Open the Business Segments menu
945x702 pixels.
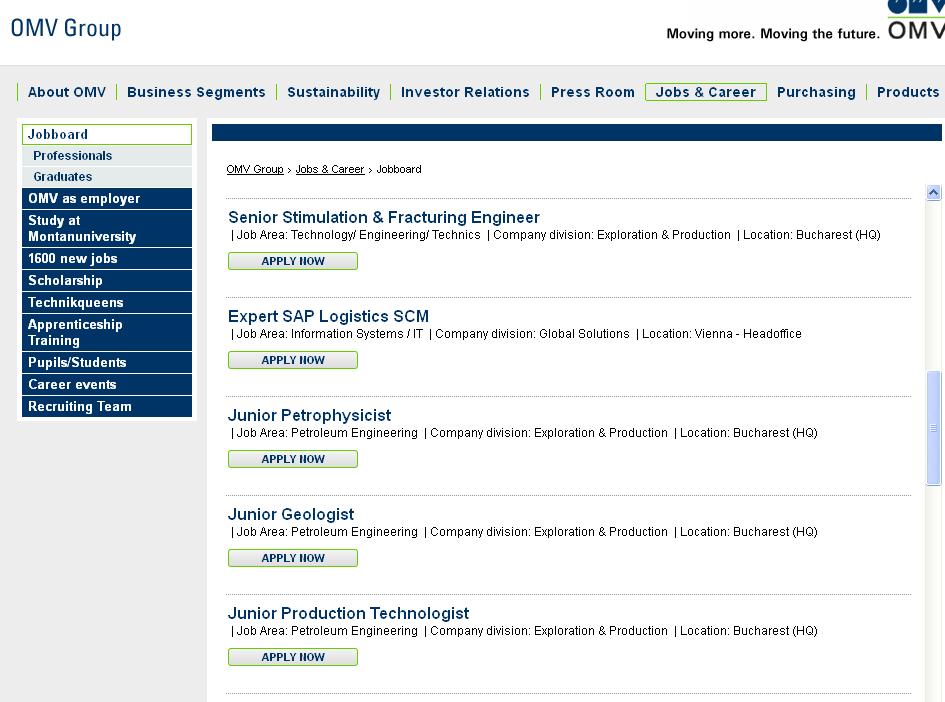(x=196, y=92)
